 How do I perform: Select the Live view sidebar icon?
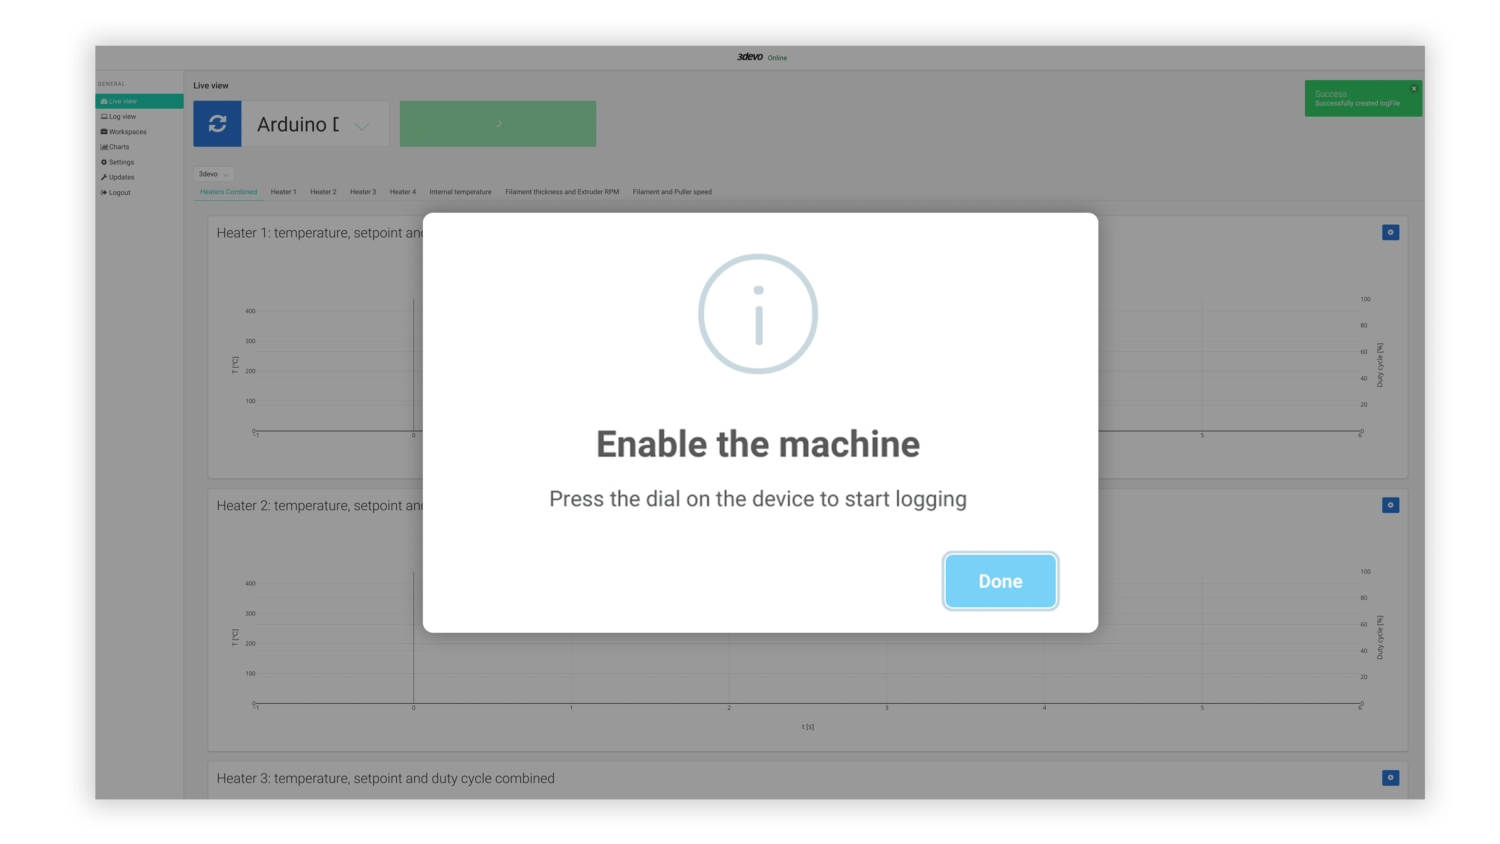[x=104, y=101]
